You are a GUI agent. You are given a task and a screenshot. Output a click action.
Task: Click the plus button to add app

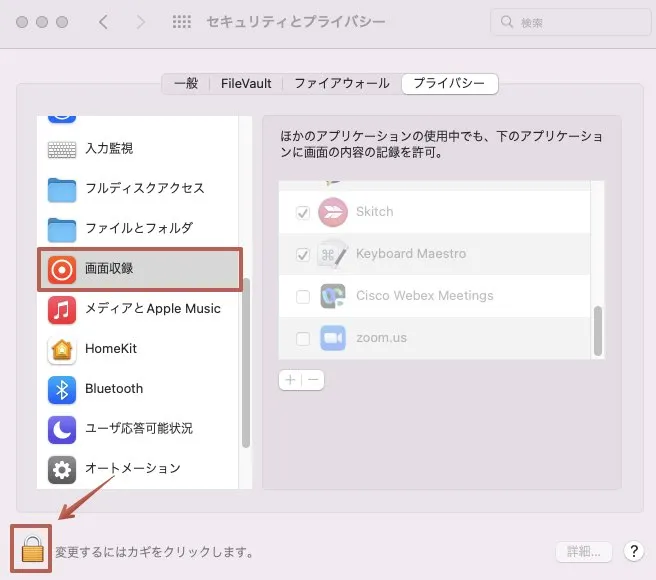click(290, 380)
